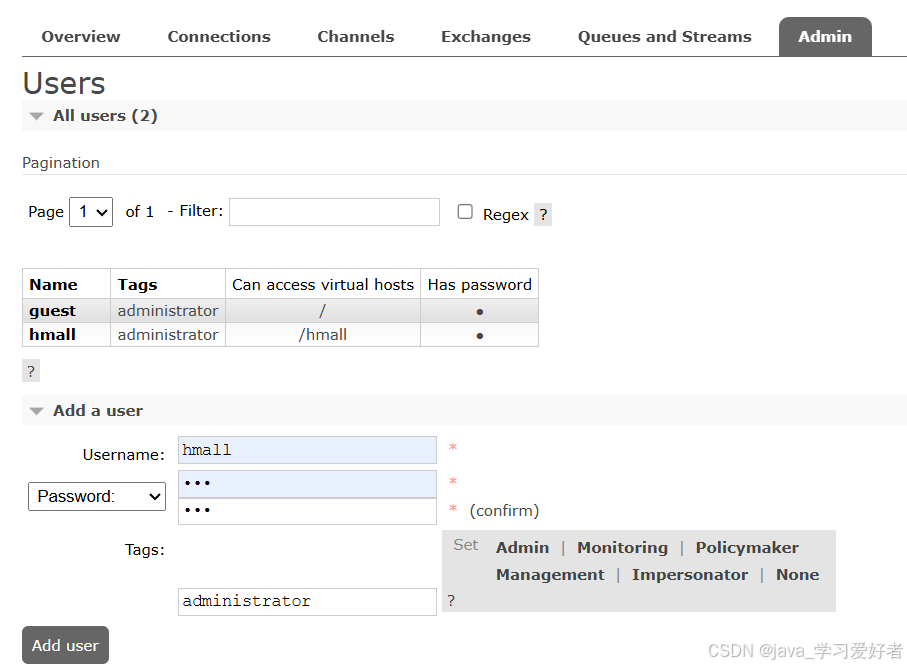
Task: Click administrator tag in guest row
Action: pyautogui.click(x=168, y=311)
